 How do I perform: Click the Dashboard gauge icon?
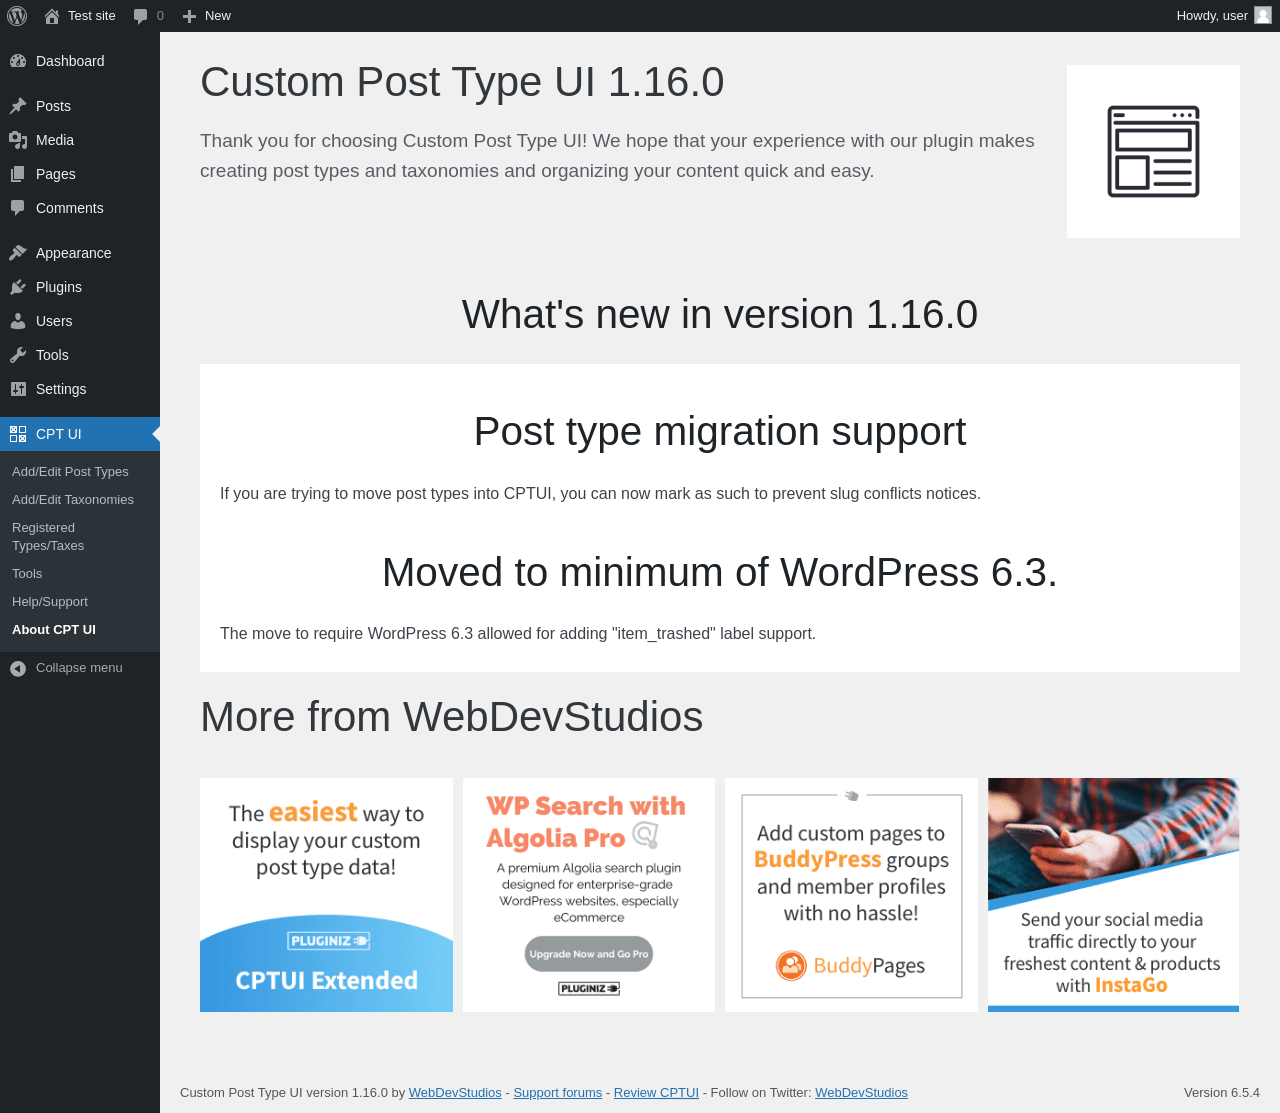coord(18,61)
